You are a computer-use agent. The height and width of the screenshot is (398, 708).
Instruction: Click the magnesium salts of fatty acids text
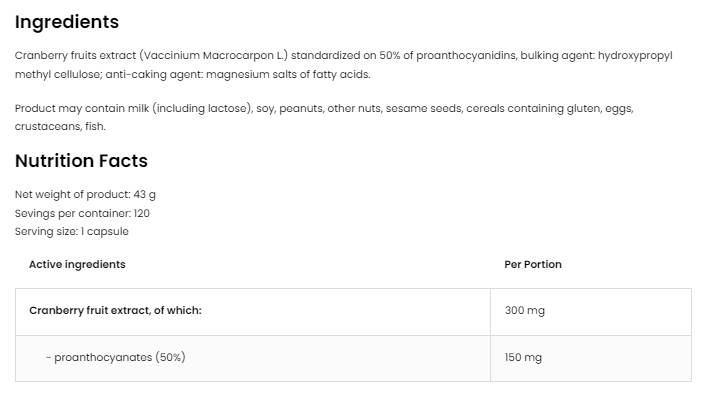(288, 74)
